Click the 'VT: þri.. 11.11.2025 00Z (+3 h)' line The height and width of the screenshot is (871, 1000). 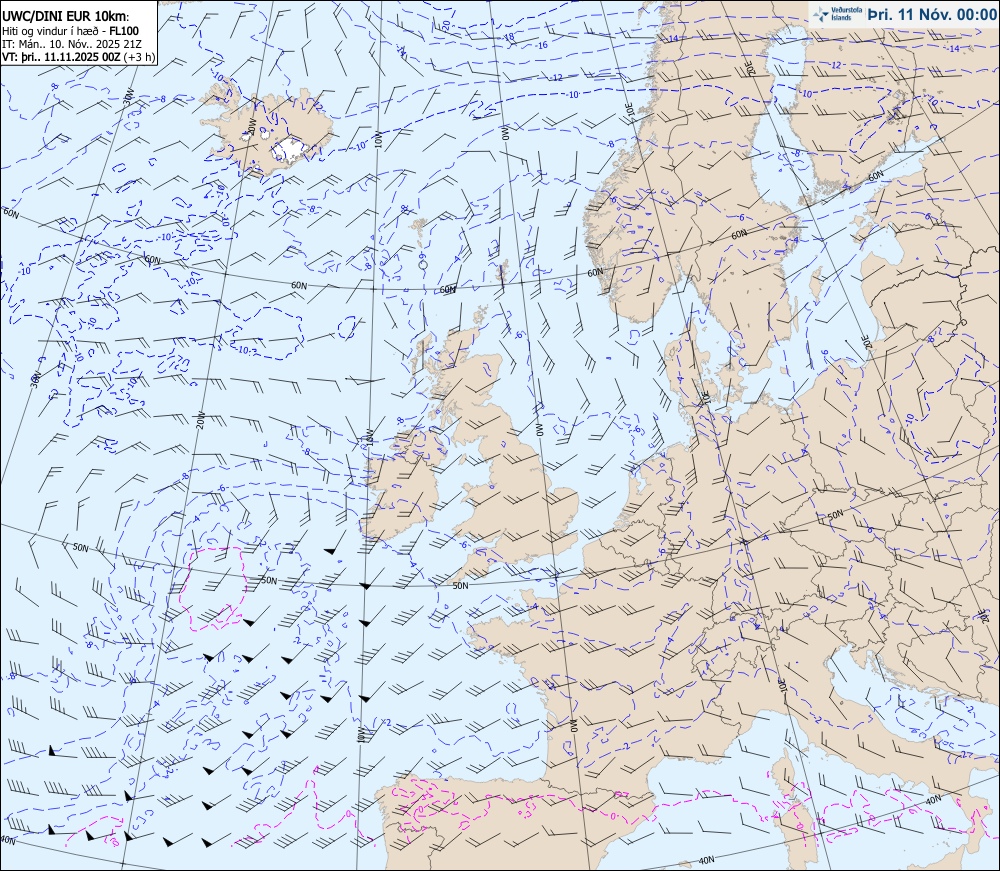click(x=78, y=57)
